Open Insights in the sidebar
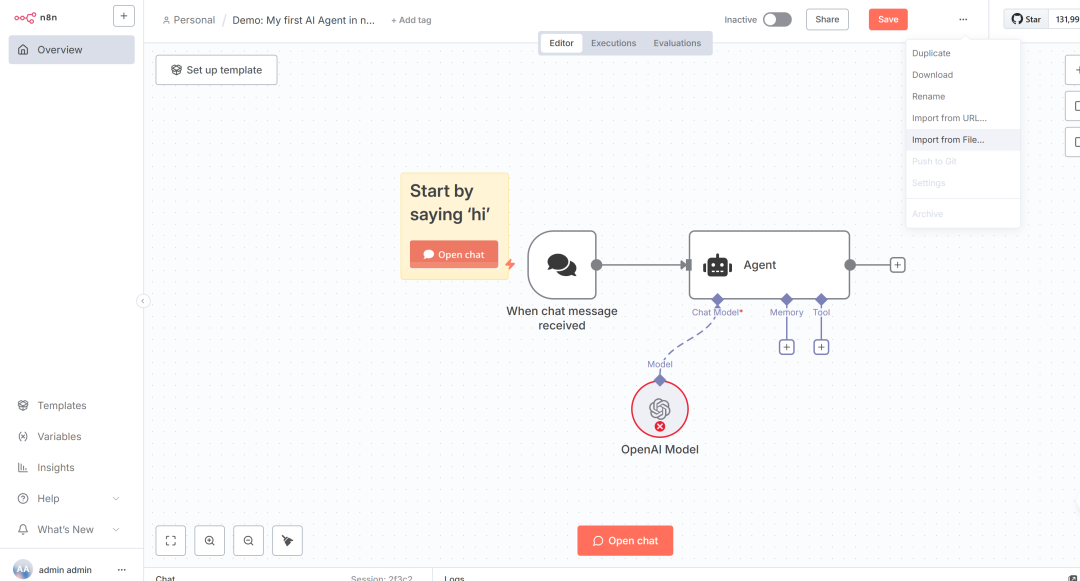 coord(56,467)
